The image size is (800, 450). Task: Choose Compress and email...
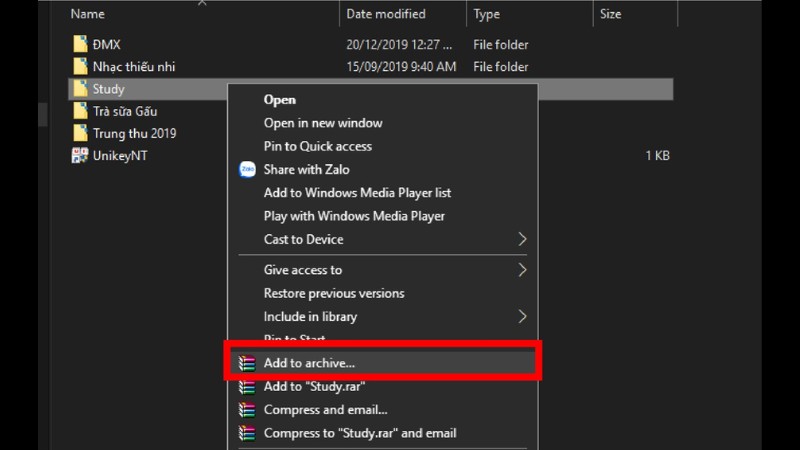pos(326,410)
